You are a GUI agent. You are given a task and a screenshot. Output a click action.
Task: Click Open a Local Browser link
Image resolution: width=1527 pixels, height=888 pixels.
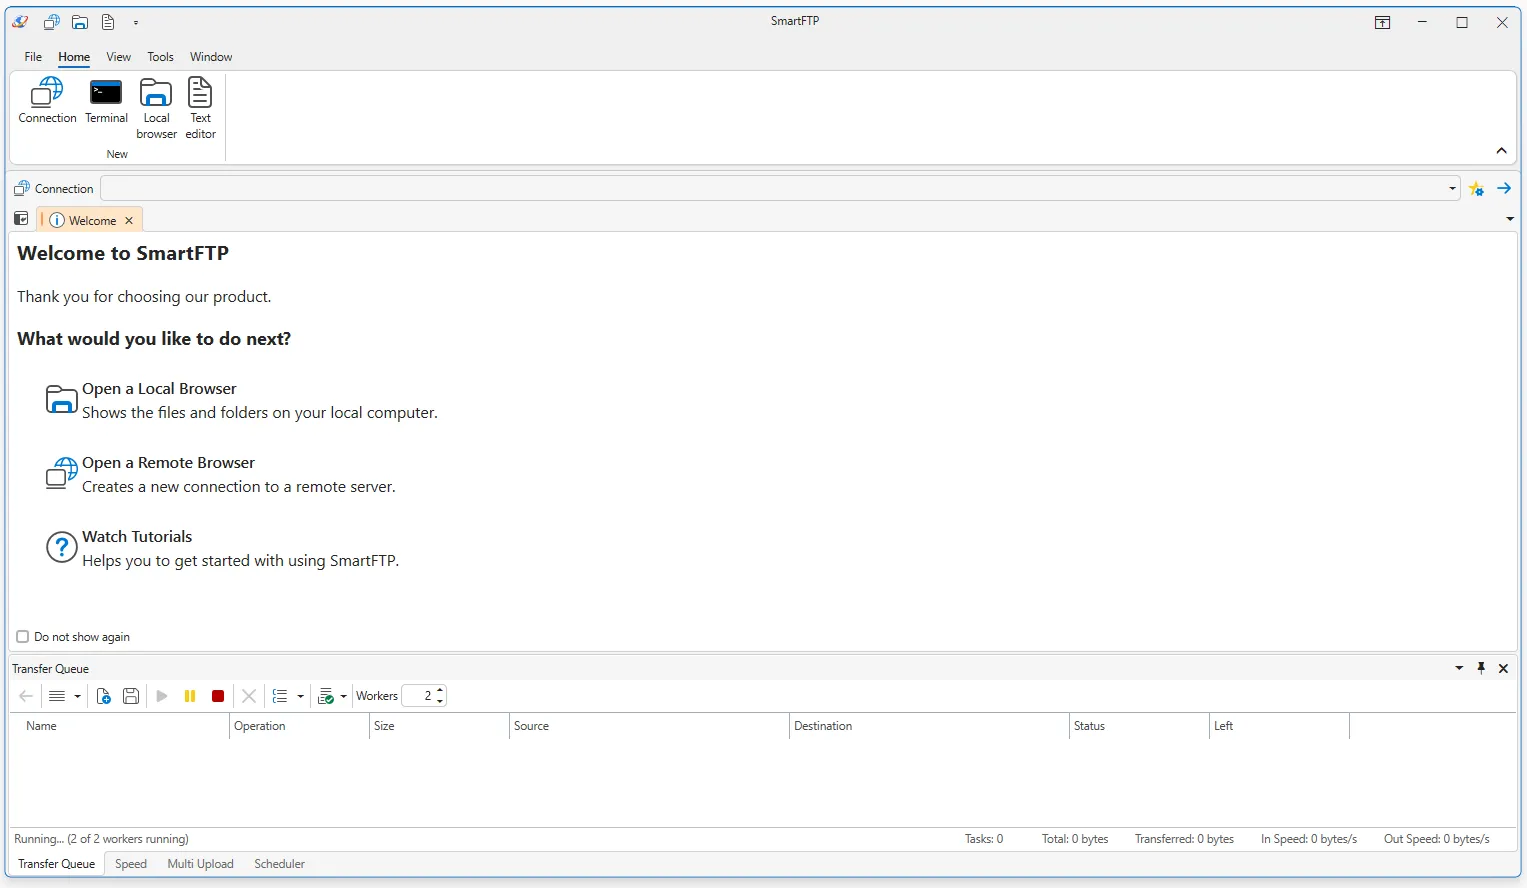pyautogui.click(x=159, y=389)
